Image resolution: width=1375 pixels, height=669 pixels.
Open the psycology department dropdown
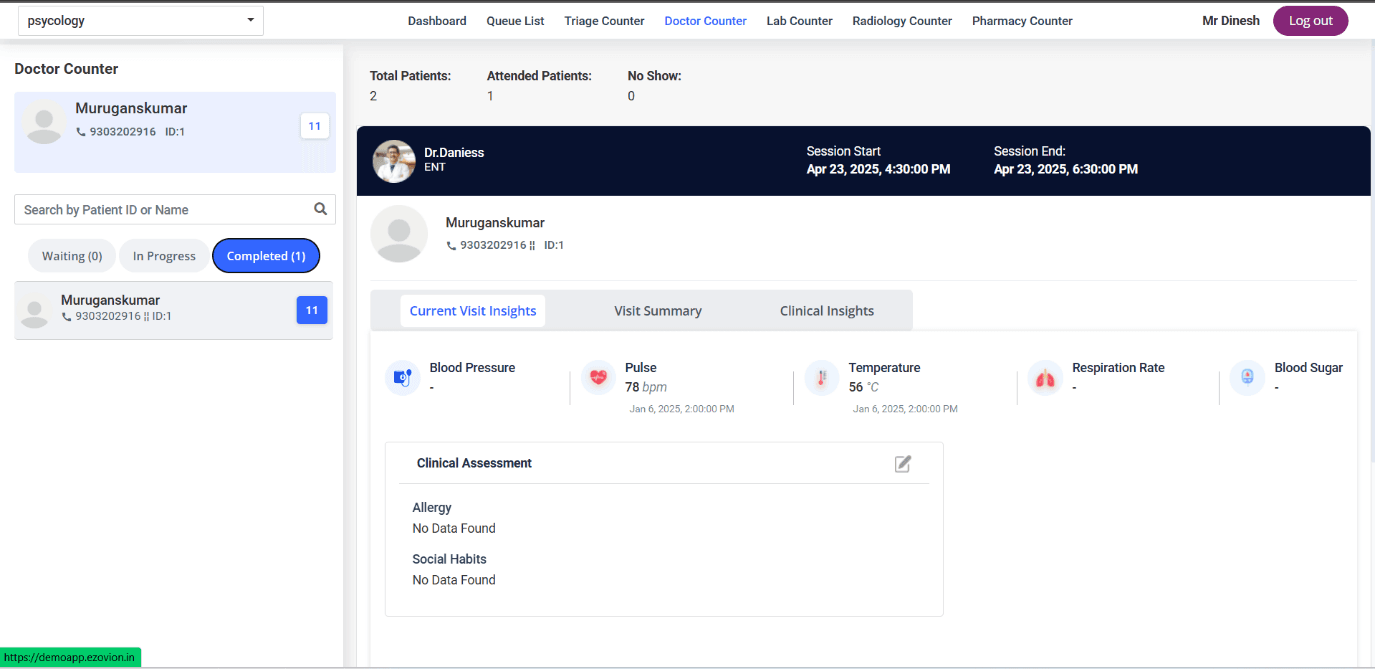(141, 21)
